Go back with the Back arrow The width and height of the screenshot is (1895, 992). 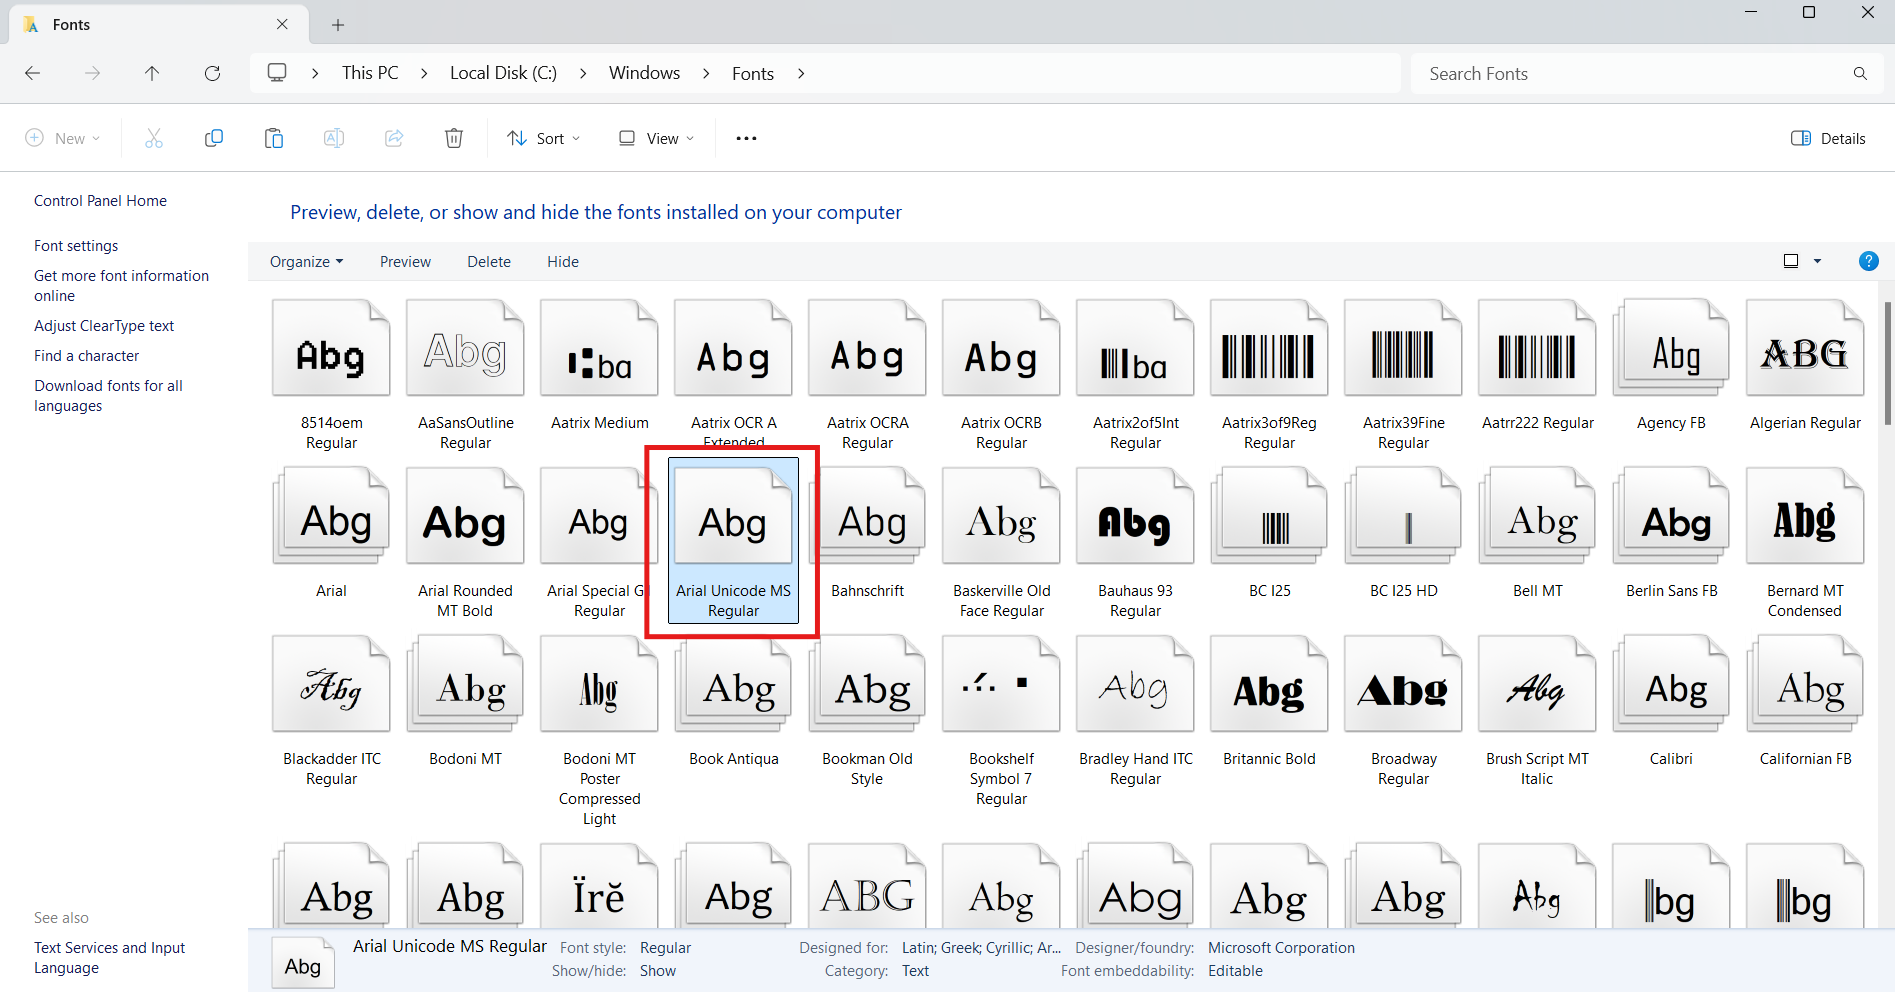32,73
